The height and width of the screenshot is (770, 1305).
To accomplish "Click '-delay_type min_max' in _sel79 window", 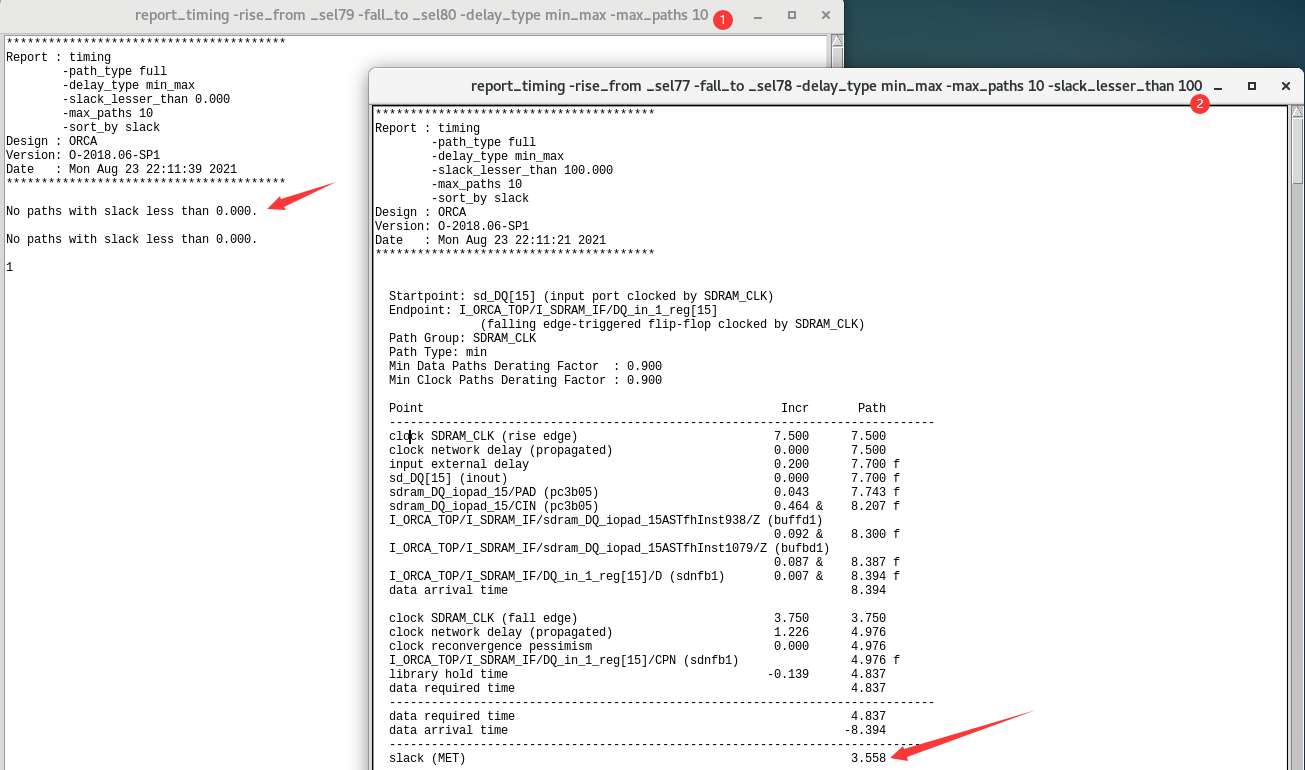I will (x=129, y=85).
